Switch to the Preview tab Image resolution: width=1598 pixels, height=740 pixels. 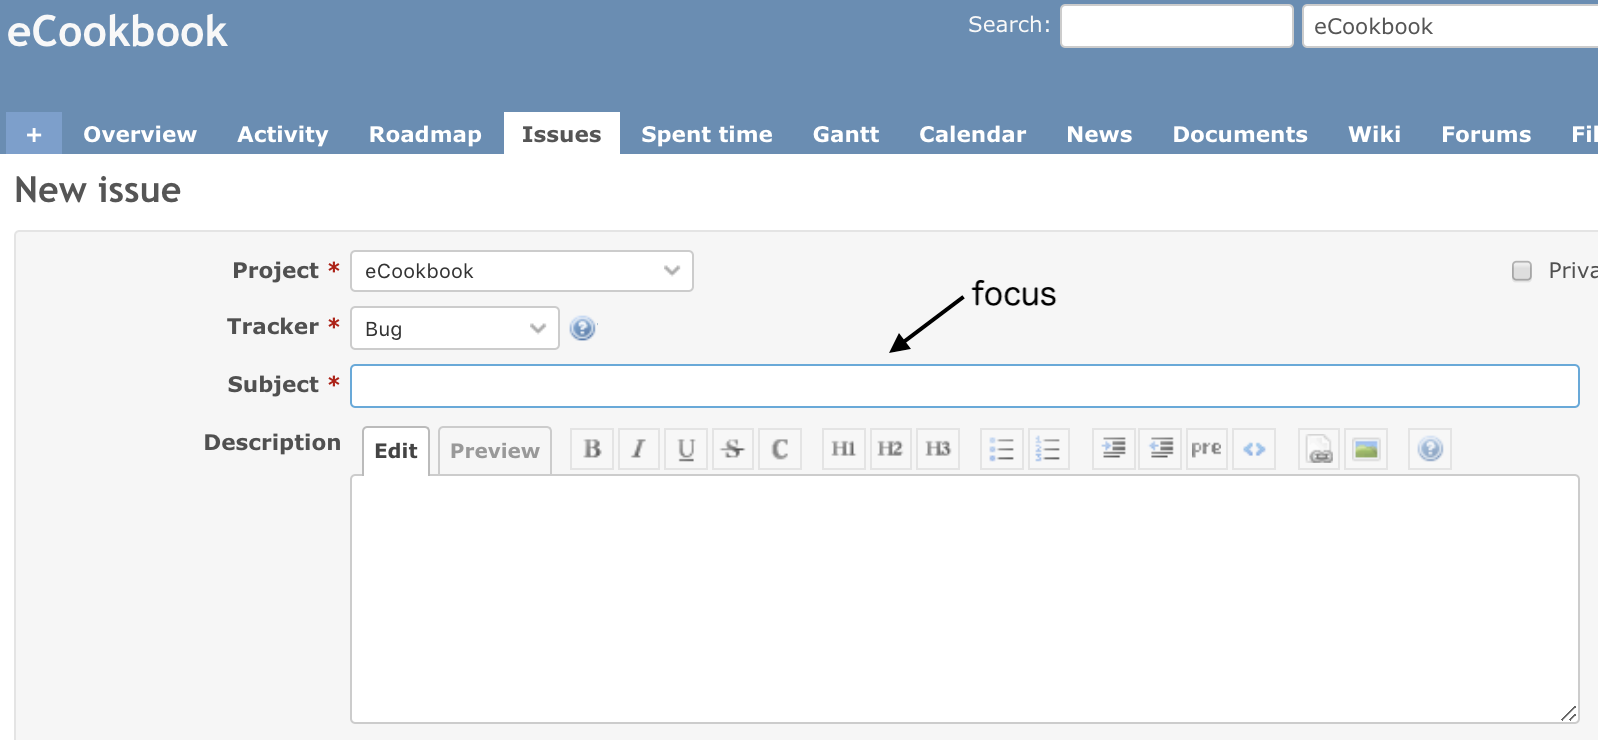point(494,451)
